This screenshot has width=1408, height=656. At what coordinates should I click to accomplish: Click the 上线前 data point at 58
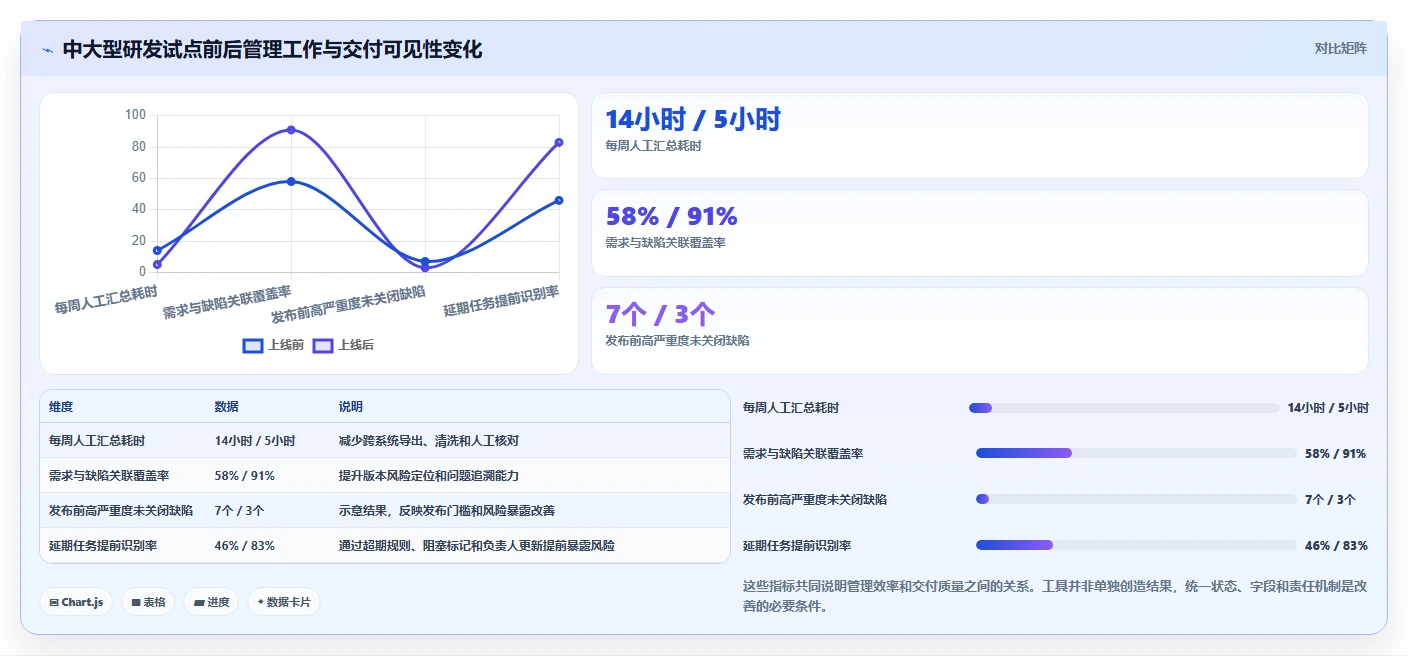291,181
